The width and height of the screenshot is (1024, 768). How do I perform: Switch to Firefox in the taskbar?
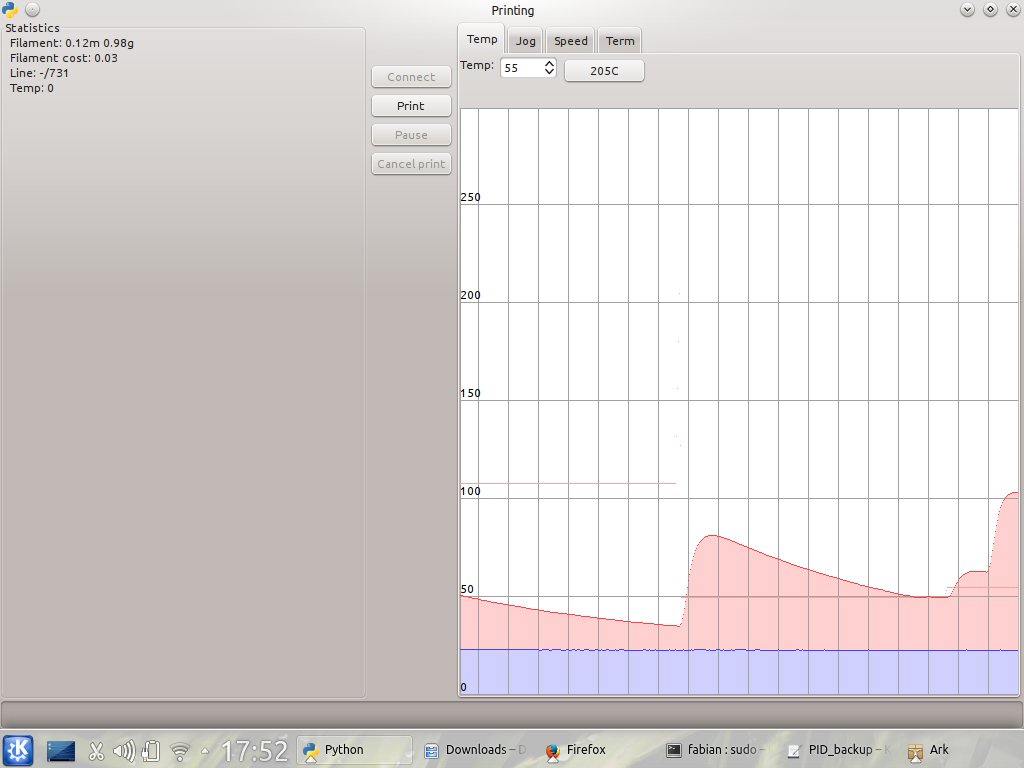tap(585, 750)
